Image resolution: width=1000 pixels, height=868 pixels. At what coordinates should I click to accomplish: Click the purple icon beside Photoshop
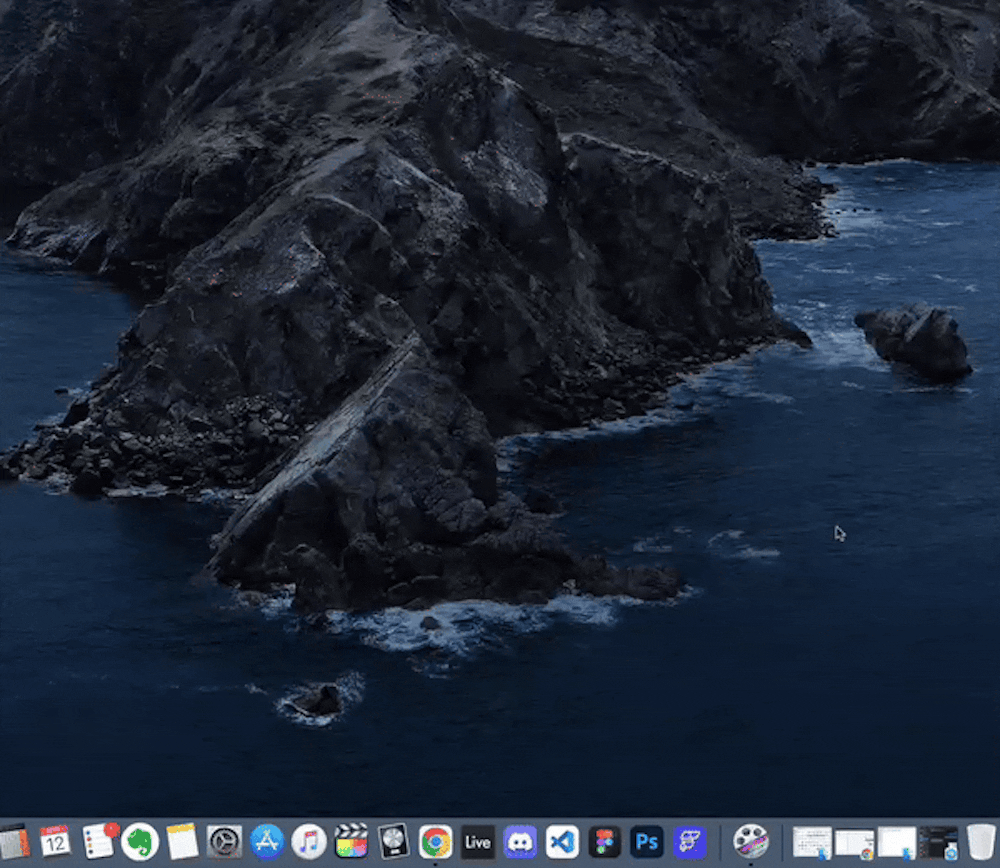[x=689, y=842]
